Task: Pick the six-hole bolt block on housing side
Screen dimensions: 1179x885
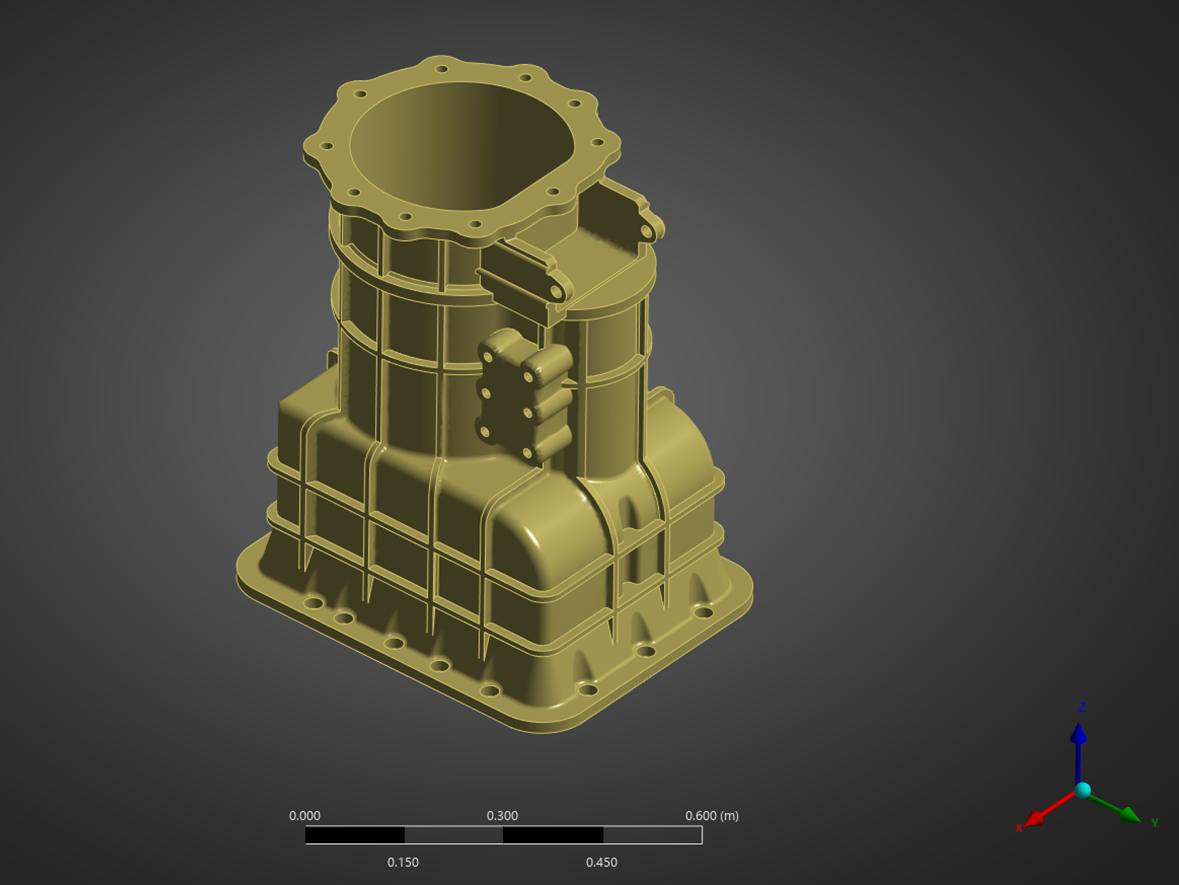Action: point(522,395)
